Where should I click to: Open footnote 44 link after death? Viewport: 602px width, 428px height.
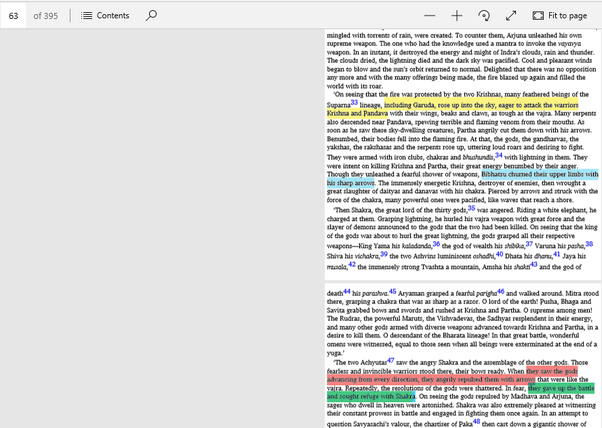point(347,291)
